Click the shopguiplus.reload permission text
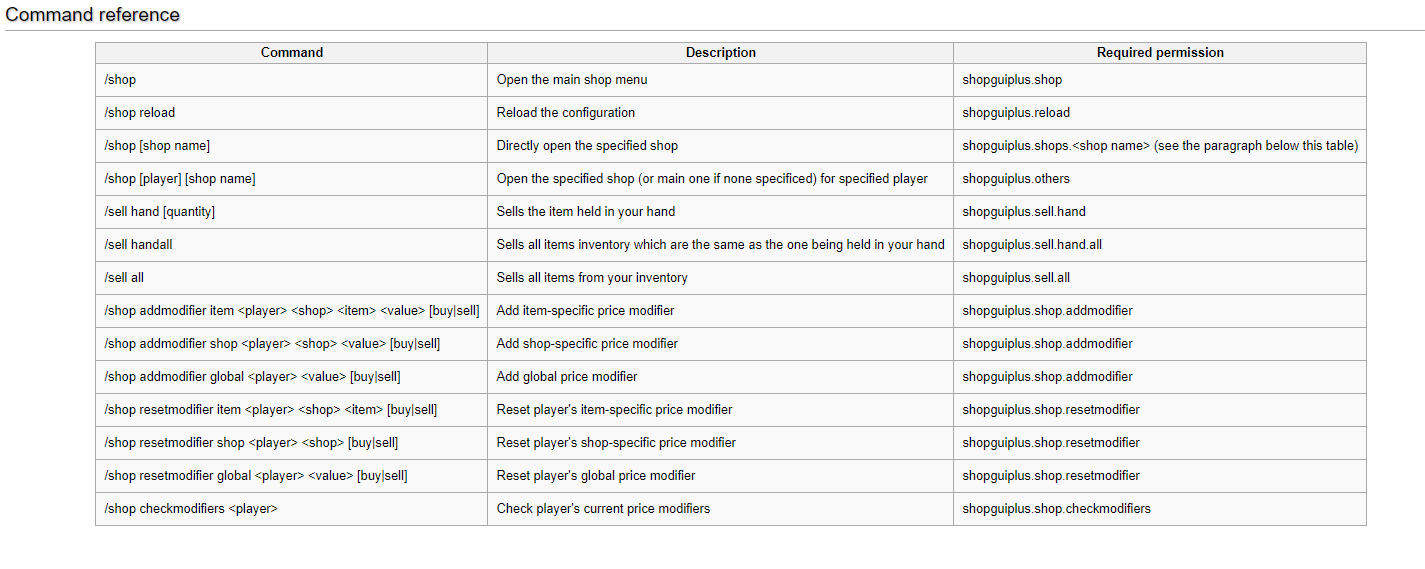The width and height of the screenshot is (1425, 569). click(x=1016, y=113)
